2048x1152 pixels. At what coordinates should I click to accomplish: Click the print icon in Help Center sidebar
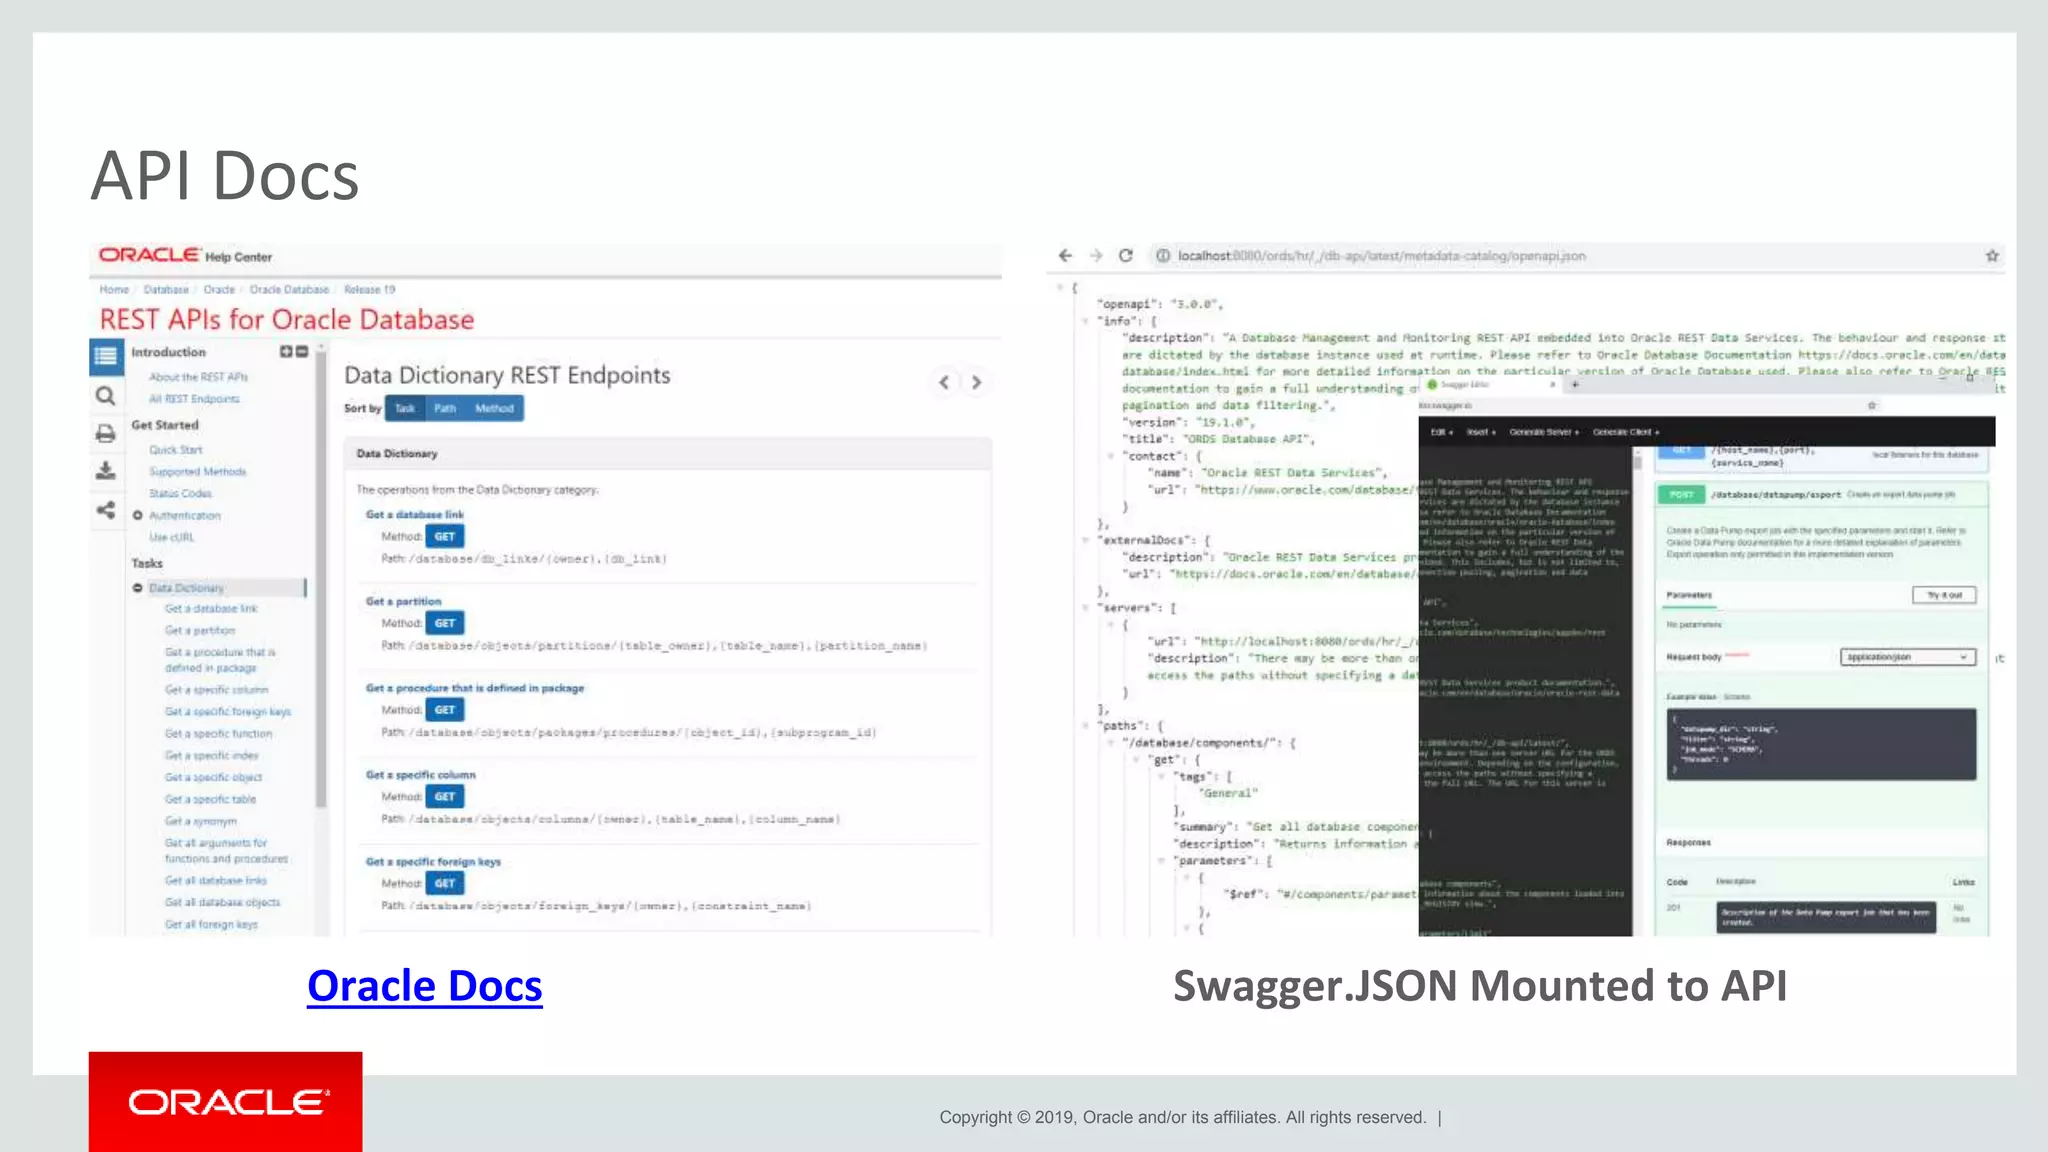[105, 433]
